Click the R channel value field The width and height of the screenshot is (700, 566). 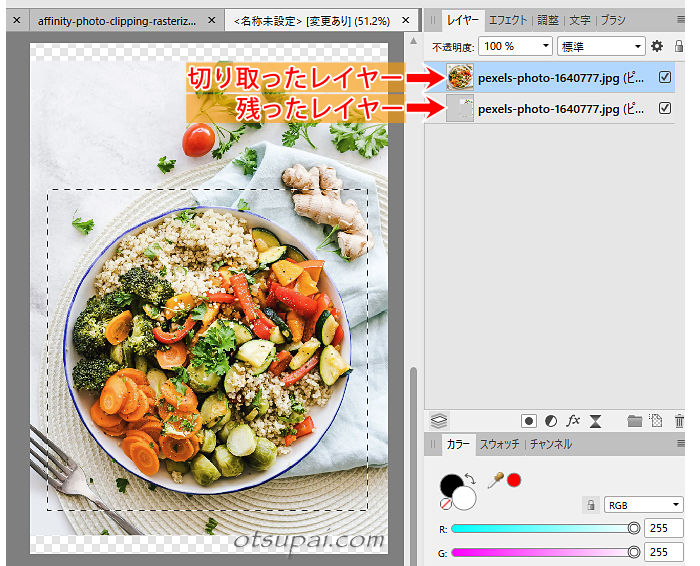click(664, 528)
